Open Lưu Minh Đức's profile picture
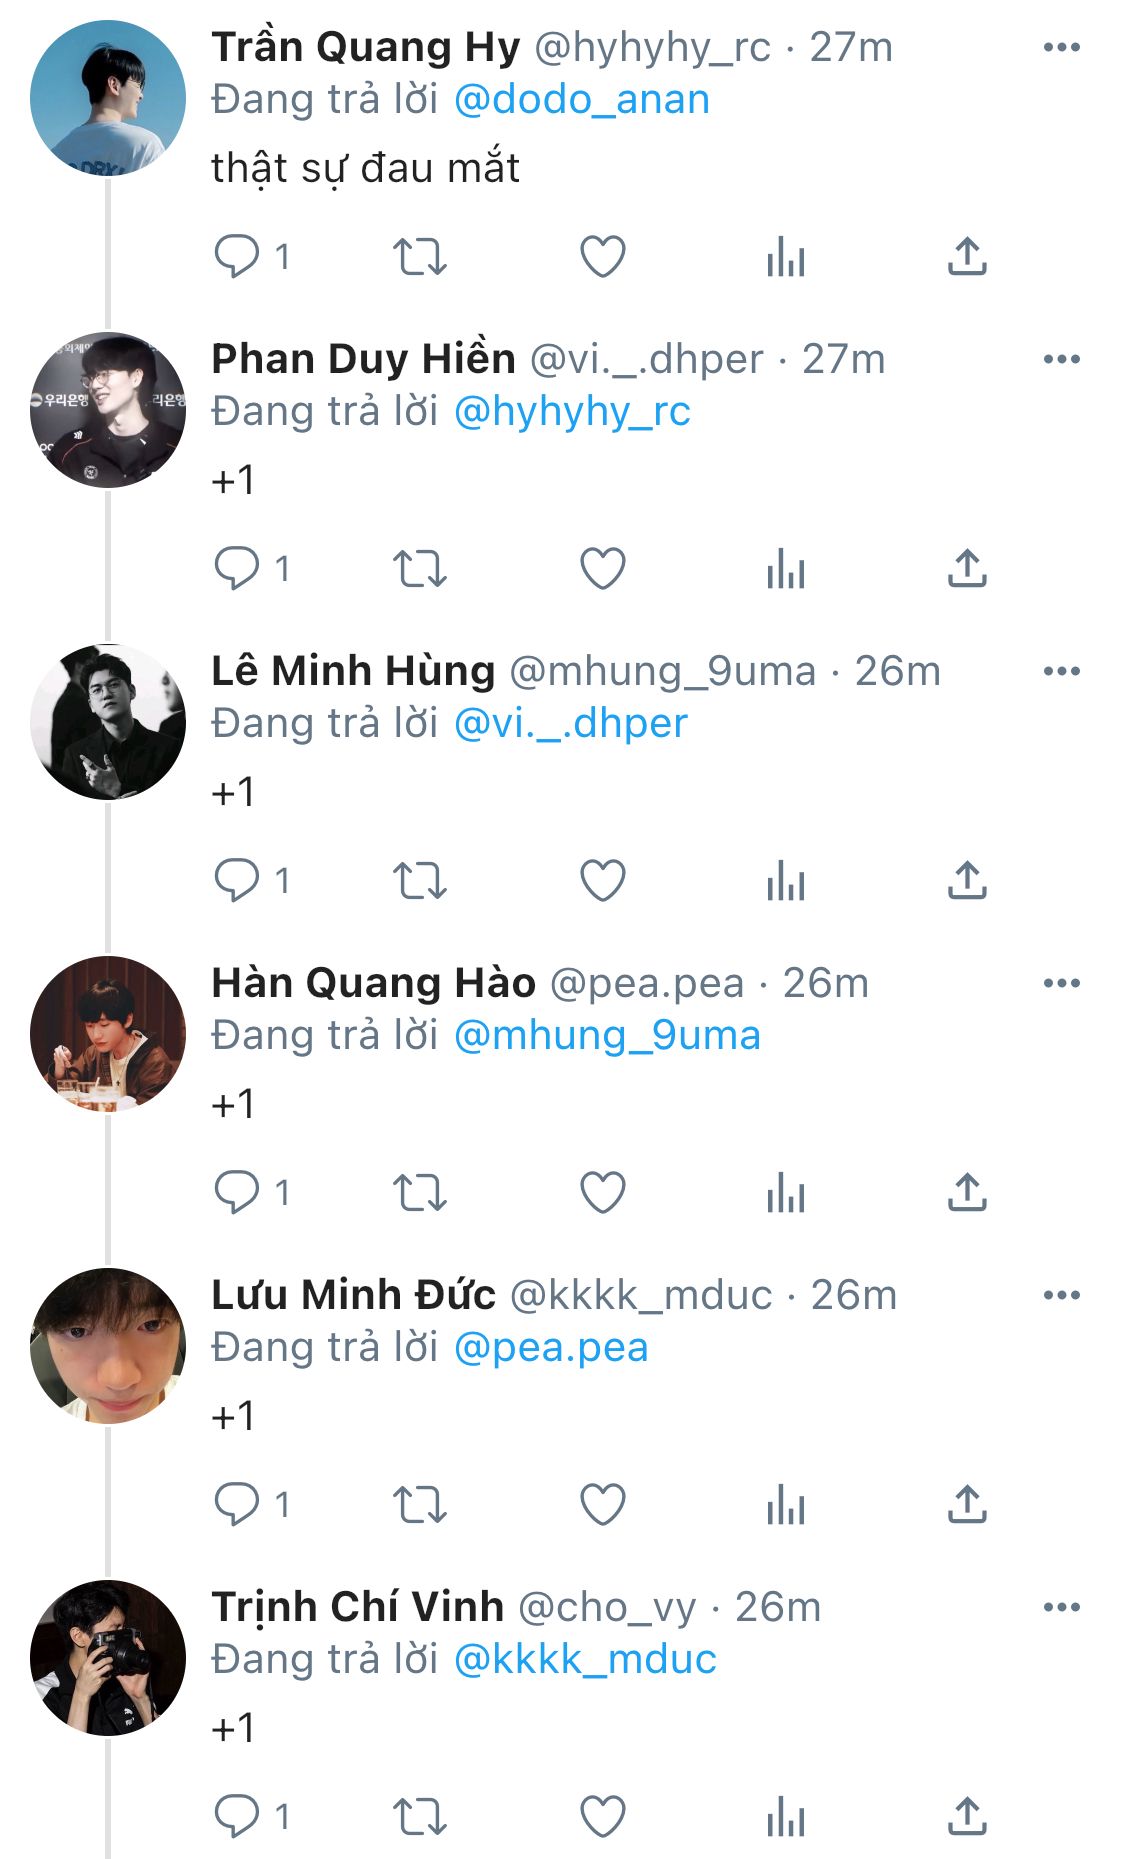The height and width of the screenshot is (1859, 1125). tap(108, 1346)
